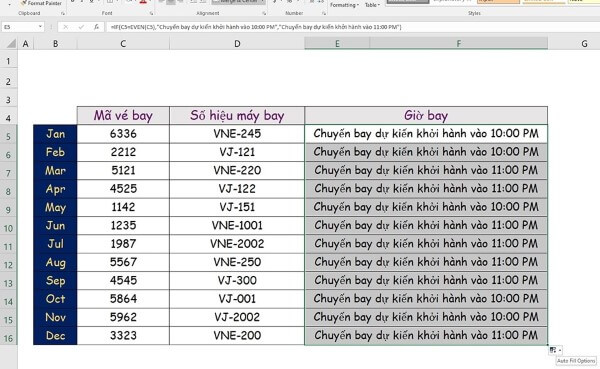Click the 'Giờ bay' header cell

426,116
